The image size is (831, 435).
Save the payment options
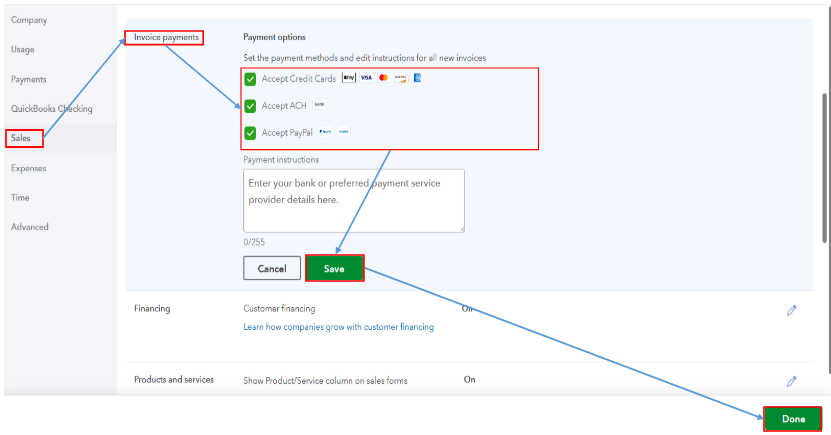coord(334,269)
